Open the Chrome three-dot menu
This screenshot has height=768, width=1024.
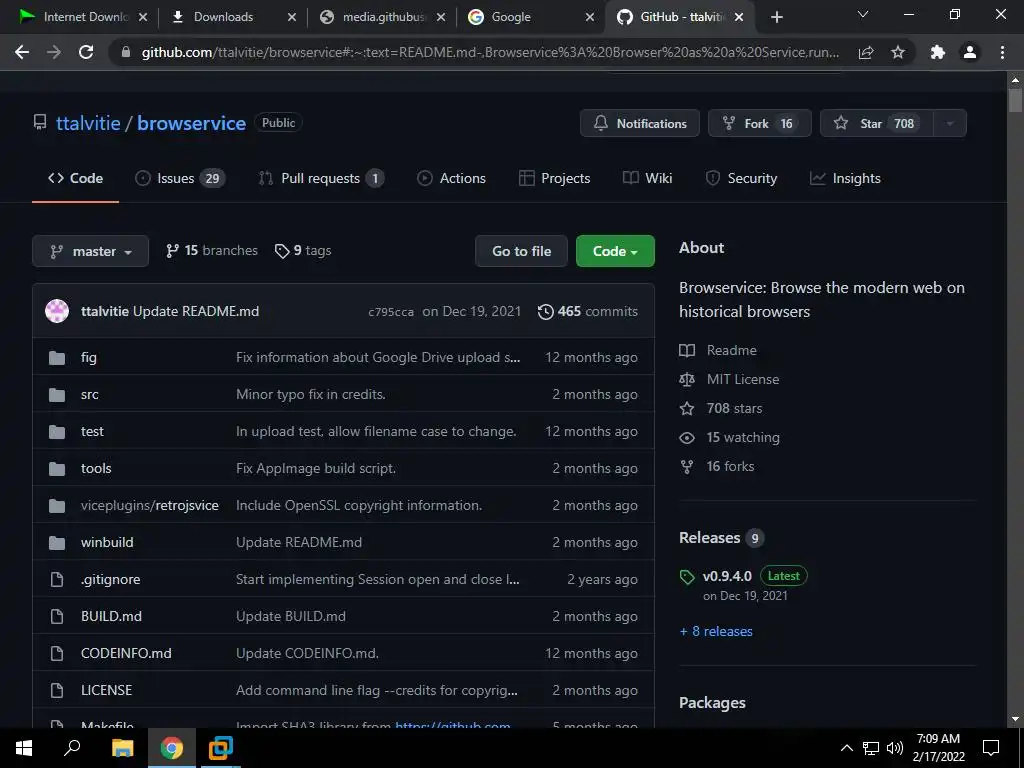coord(1002,52)
